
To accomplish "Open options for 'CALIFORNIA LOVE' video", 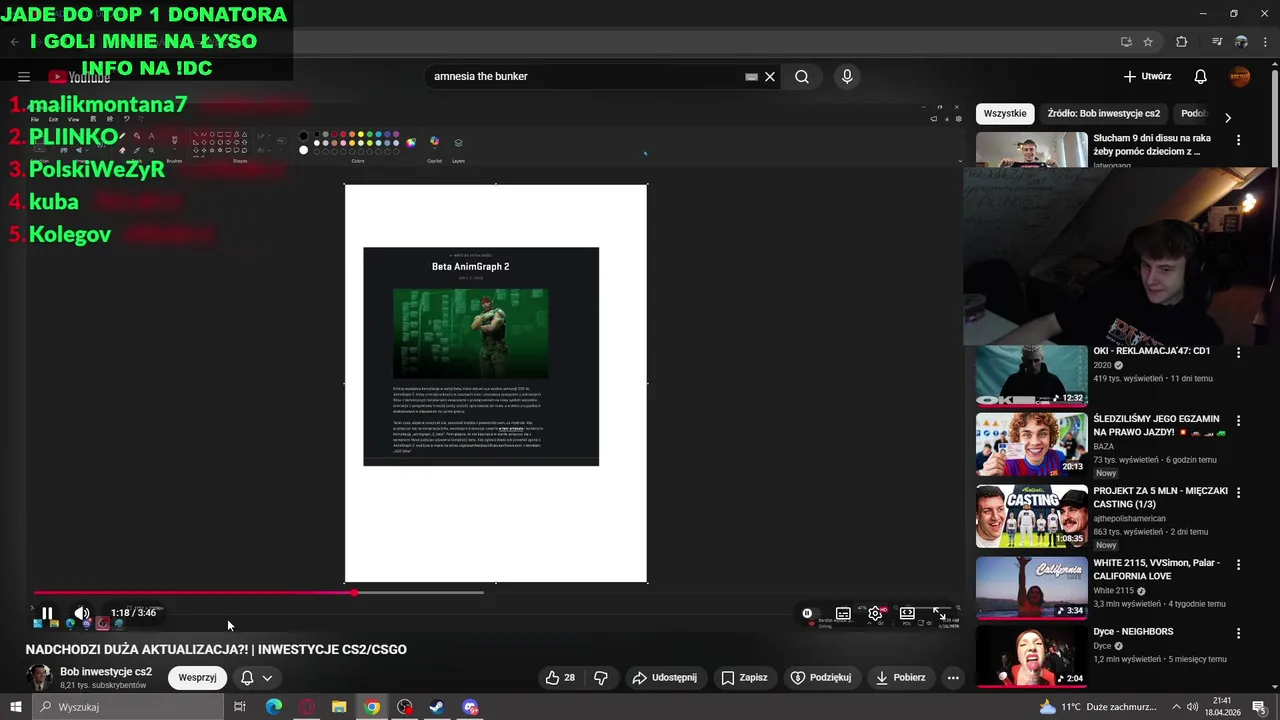I will [x=1239, y=565].
